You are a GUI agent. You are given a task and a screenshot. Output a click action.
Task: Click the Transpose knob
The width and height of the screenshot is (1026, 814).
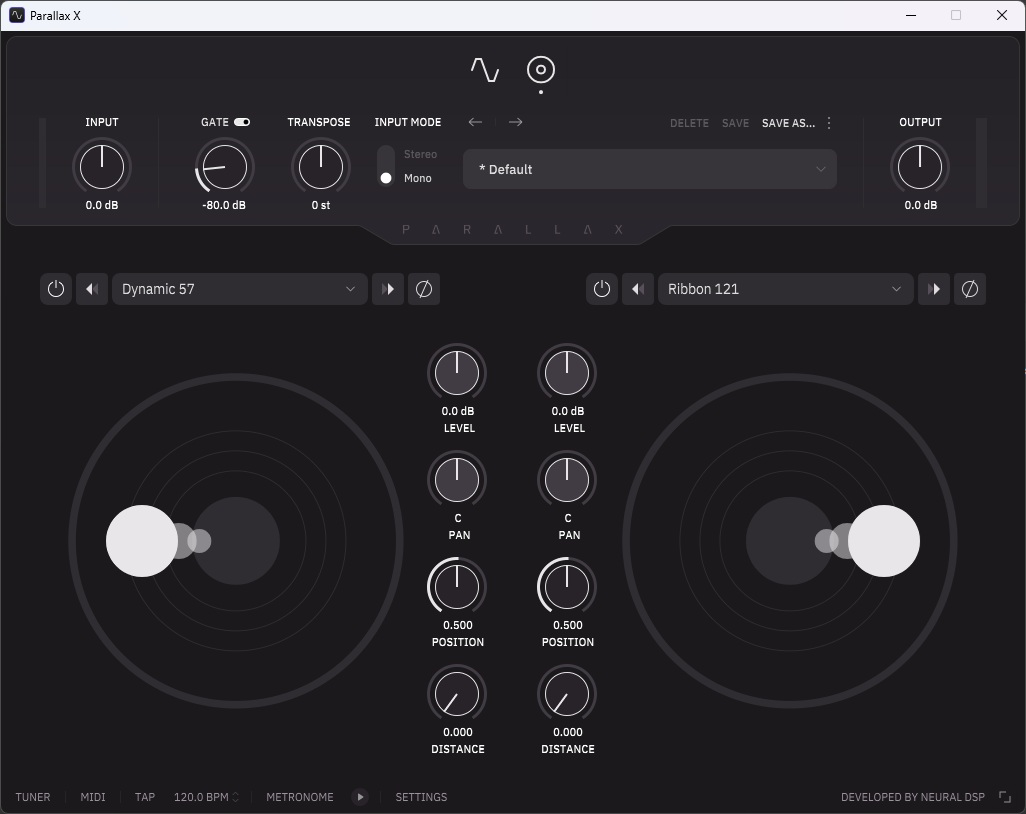(321, 167)
